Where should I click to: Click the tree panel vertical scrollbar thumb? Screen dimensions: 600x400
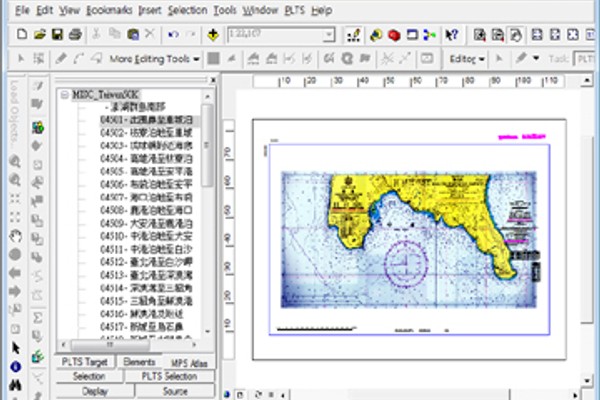point(207,145)
